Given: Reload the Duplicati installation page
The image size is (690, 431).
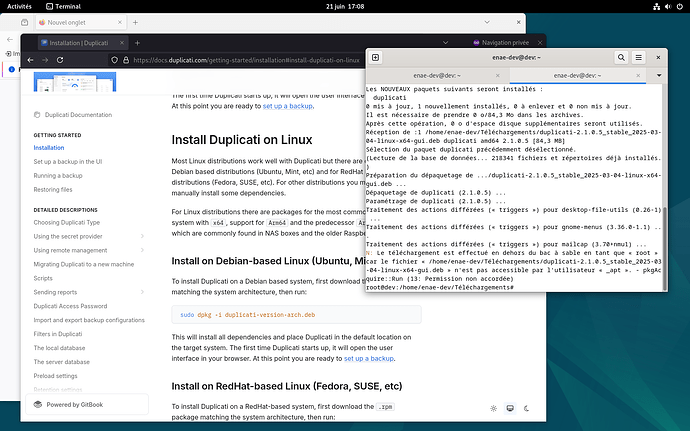Looking at the screenshot, I should (x=60, y=60).
